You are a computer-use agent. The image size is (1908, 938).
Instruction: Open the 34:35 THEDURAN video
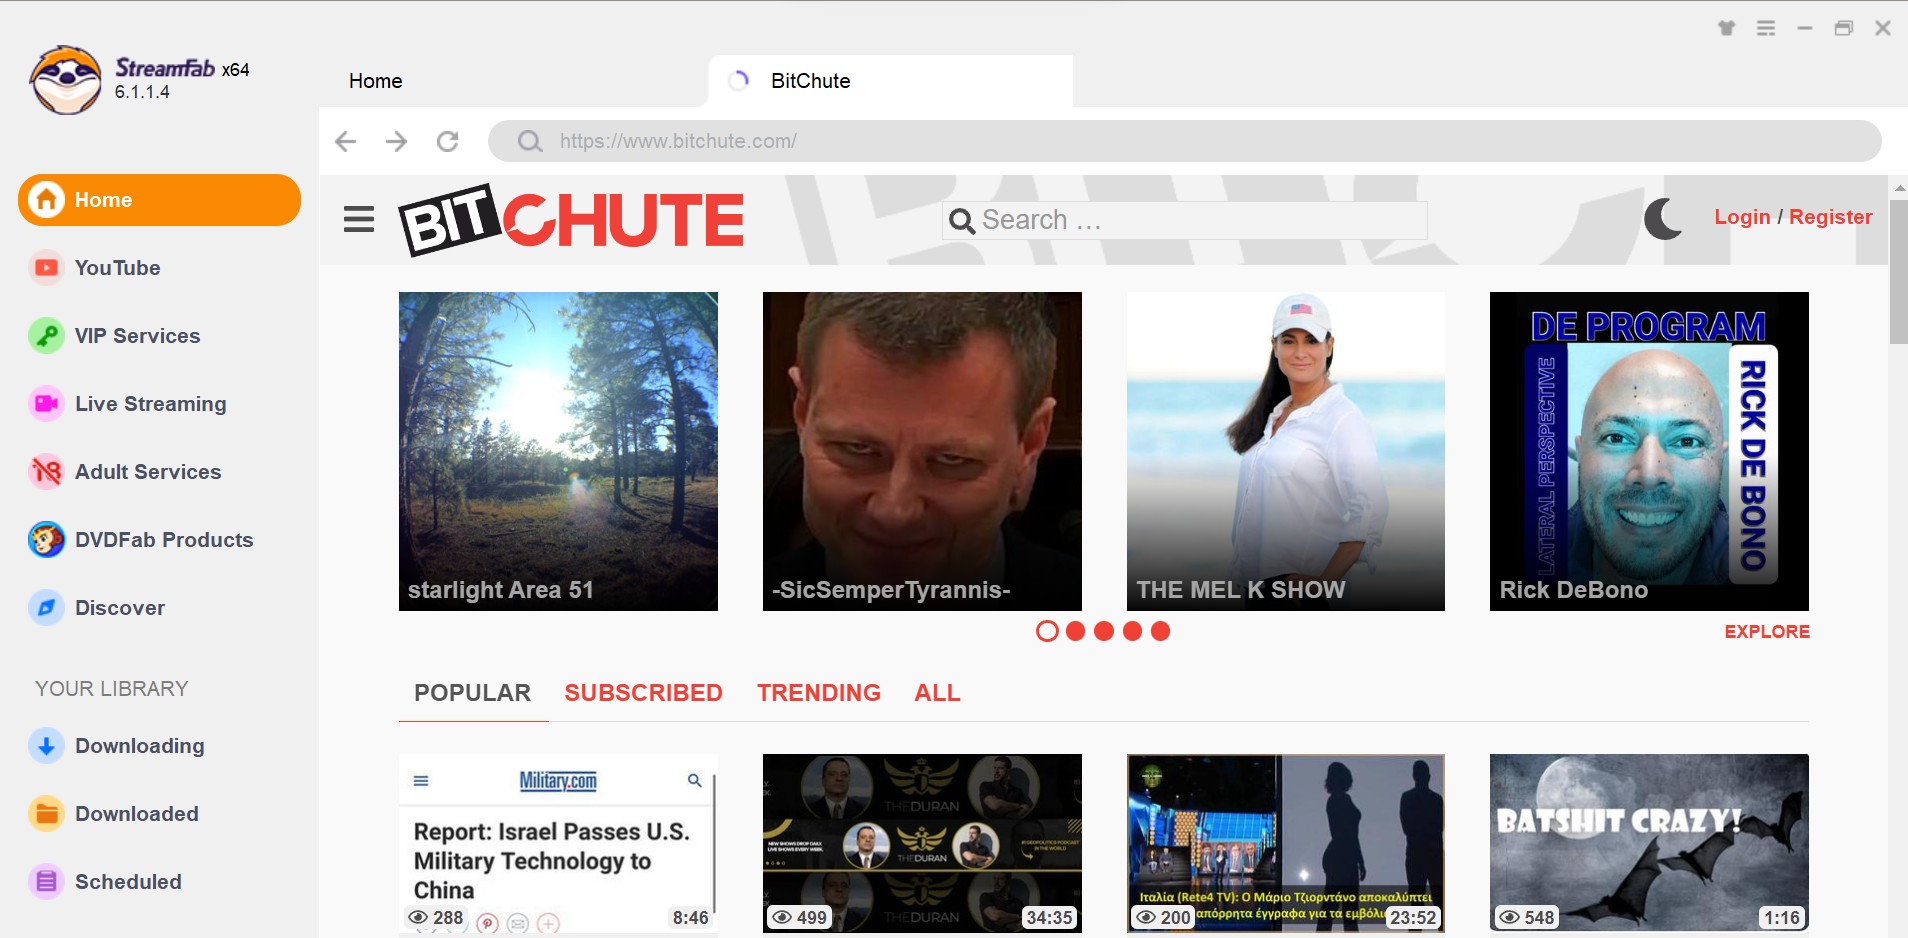coord(922,844)
